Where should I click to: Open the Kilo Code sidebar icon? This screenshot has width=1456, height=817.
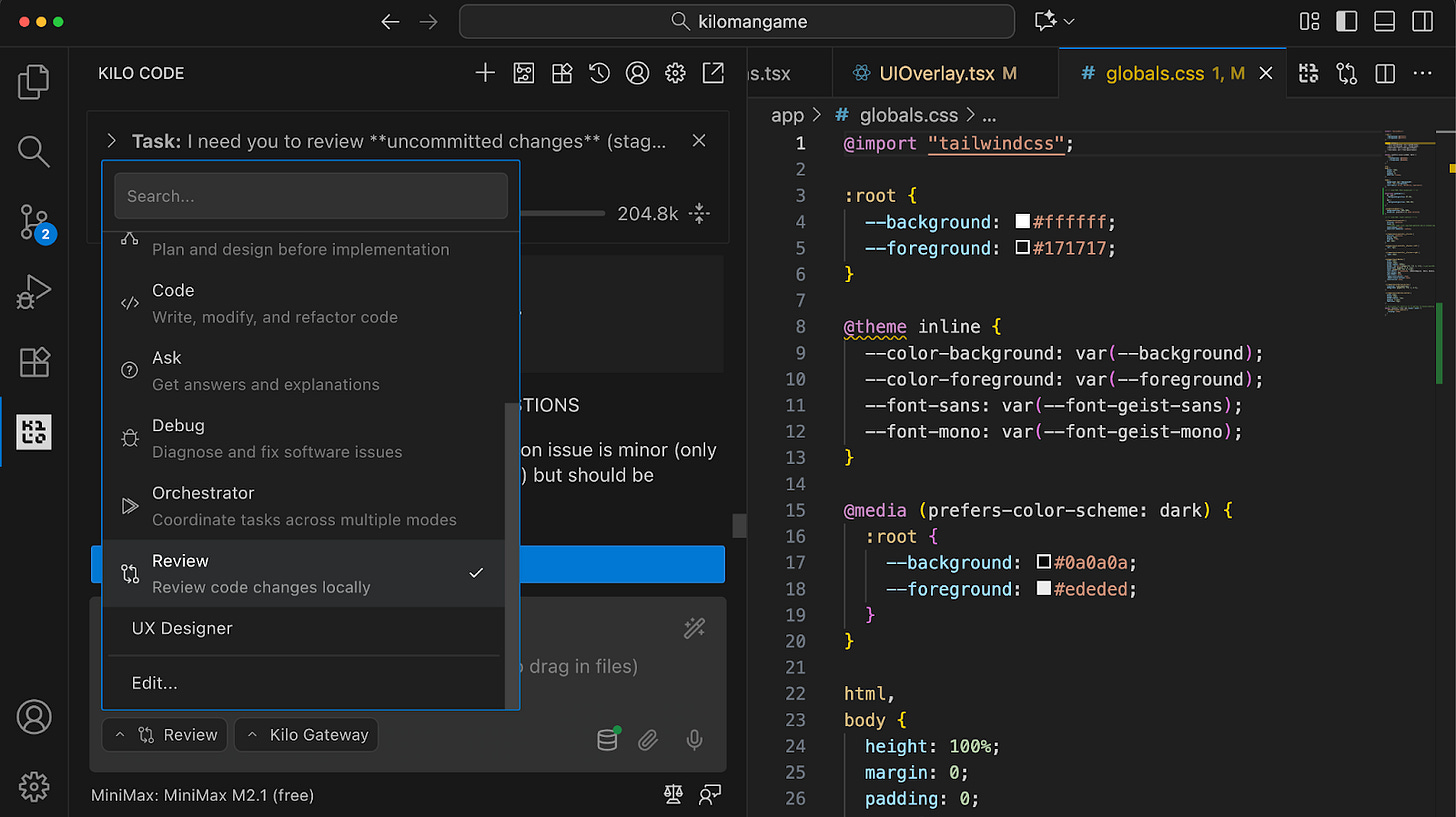coord(34,432)
